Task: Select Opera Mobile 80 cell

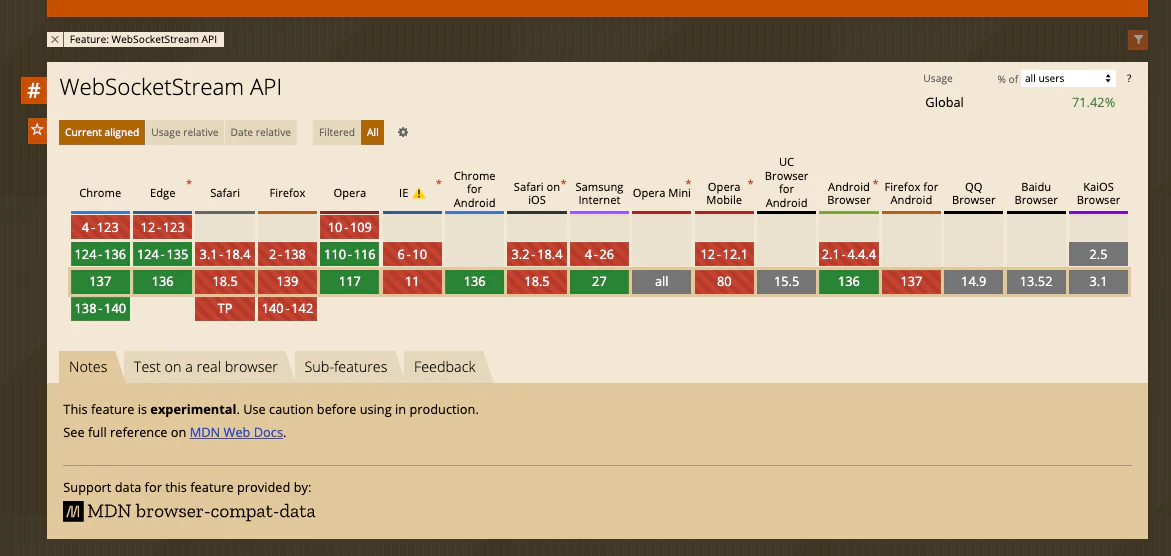Action: click(724, 282)
